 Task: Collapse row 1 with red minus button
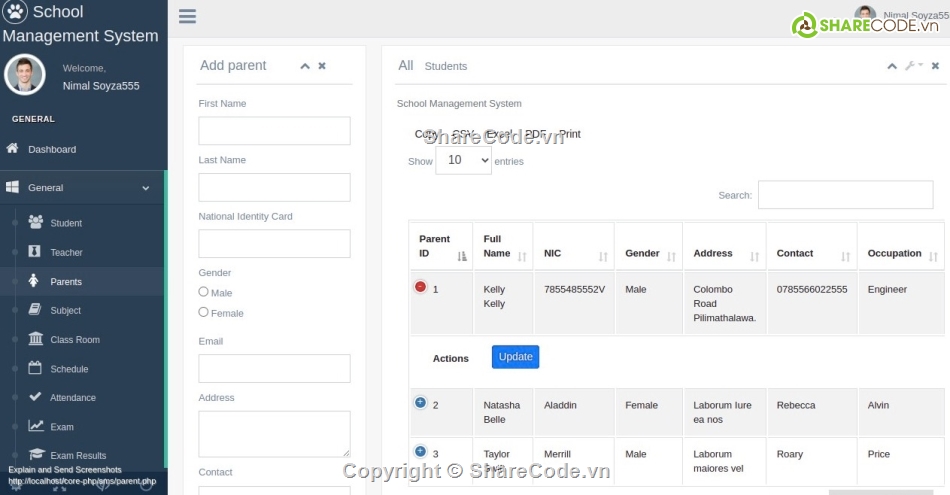click(x=420, y=287)
